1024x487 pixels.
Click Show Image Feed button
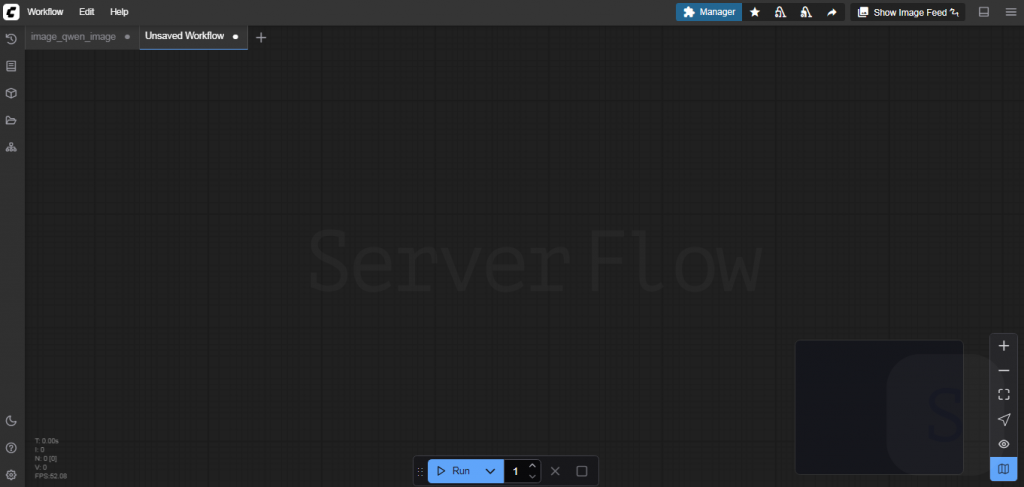907,12
